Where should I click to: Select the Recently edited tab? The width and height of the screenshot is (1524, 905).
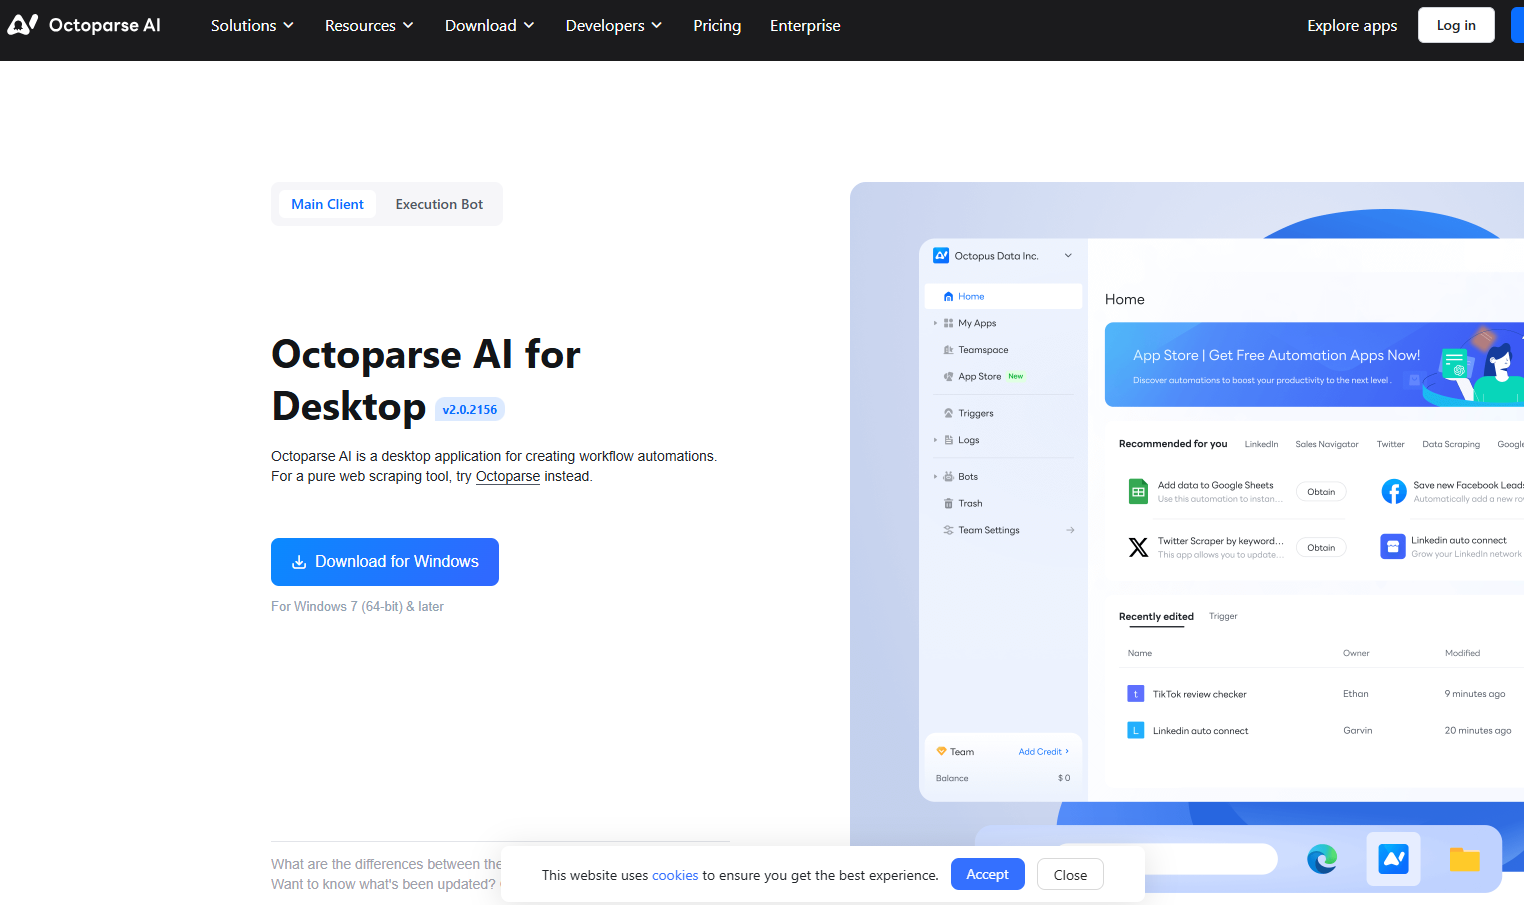(1156, 616)
